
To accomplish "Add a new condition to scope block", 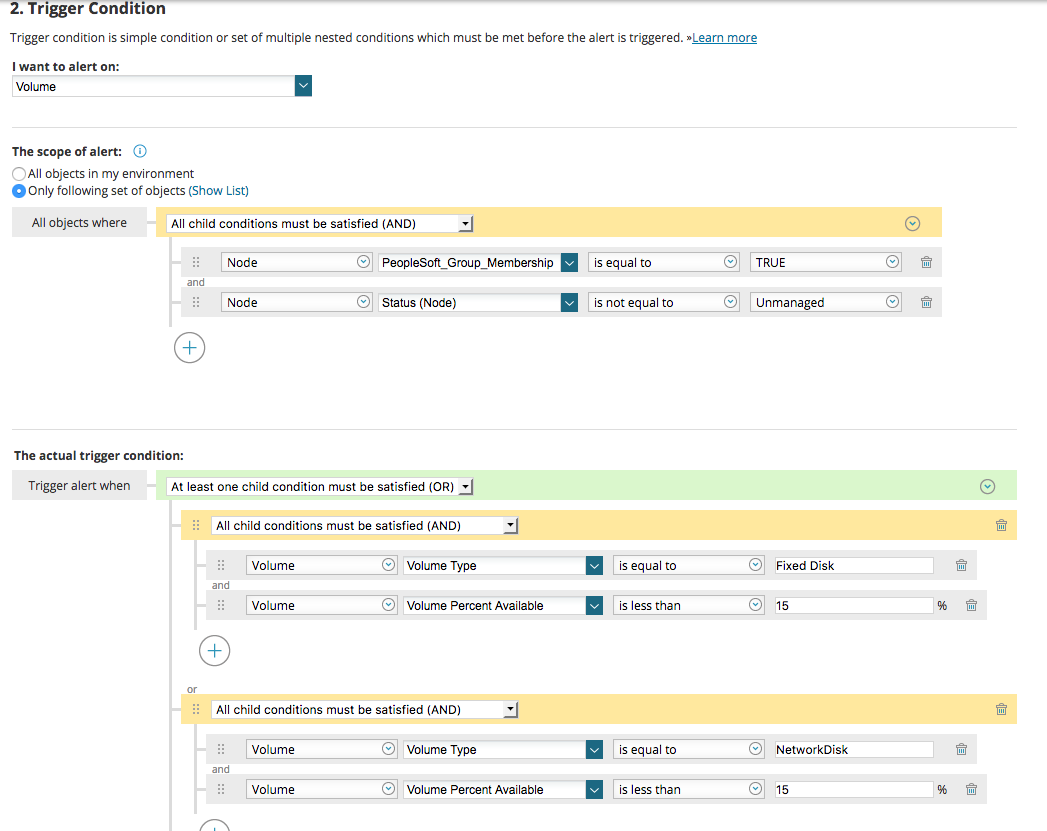I will click(x=189, y=348).
